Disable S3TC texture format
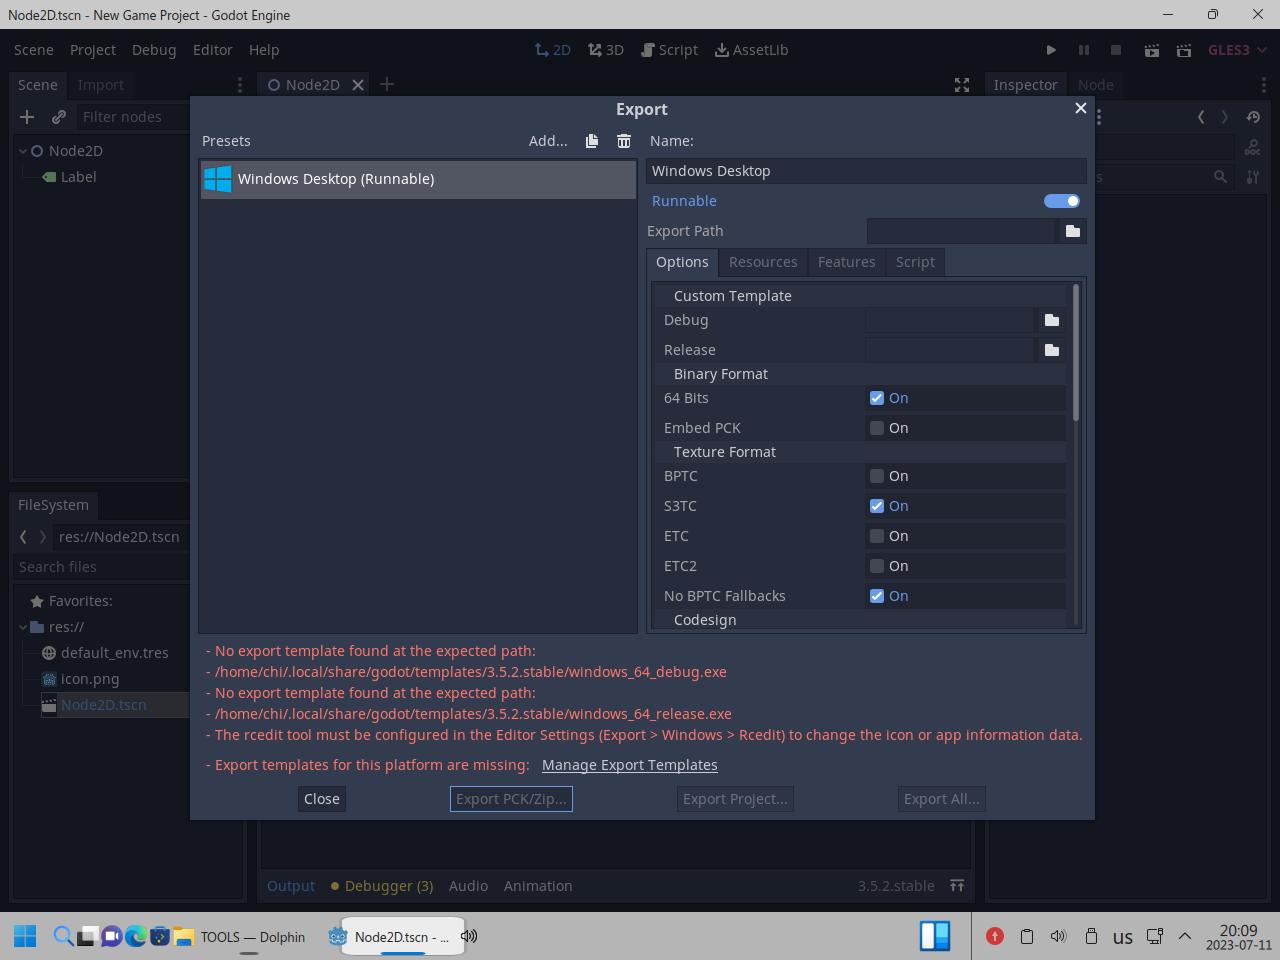The width and height of the screenshot is (1280, 960). 877,506
